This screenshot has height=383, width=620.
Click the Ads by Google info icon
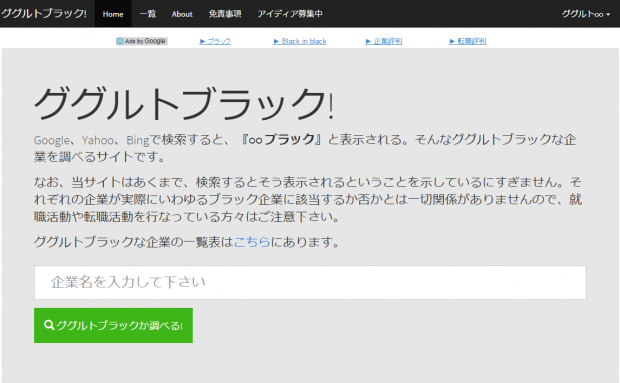120,41
